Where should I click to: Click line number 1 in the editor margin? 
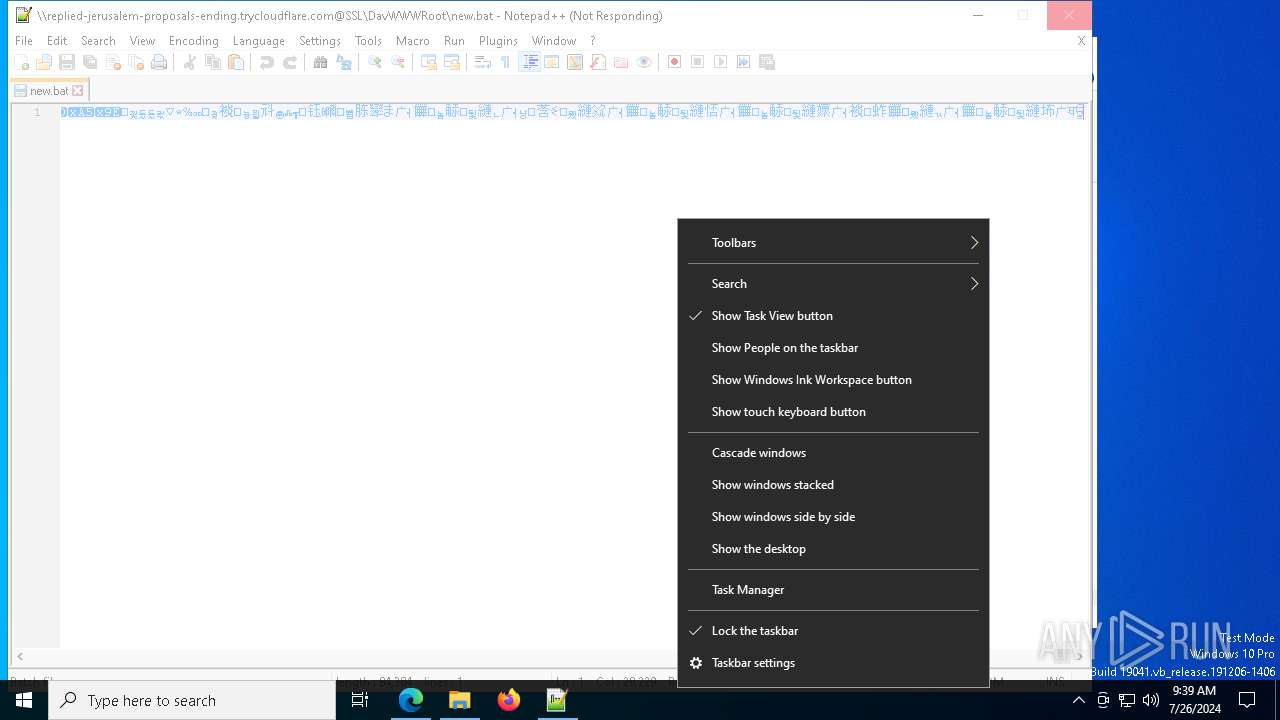point(37,112)
